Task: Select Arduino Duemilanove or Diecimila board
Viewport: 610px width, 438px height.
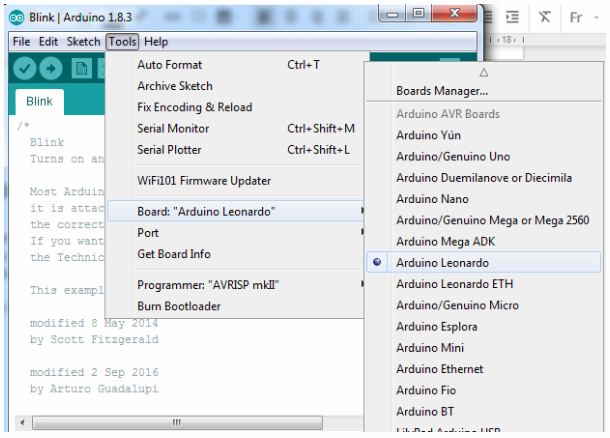Action: tap(484, 178)
